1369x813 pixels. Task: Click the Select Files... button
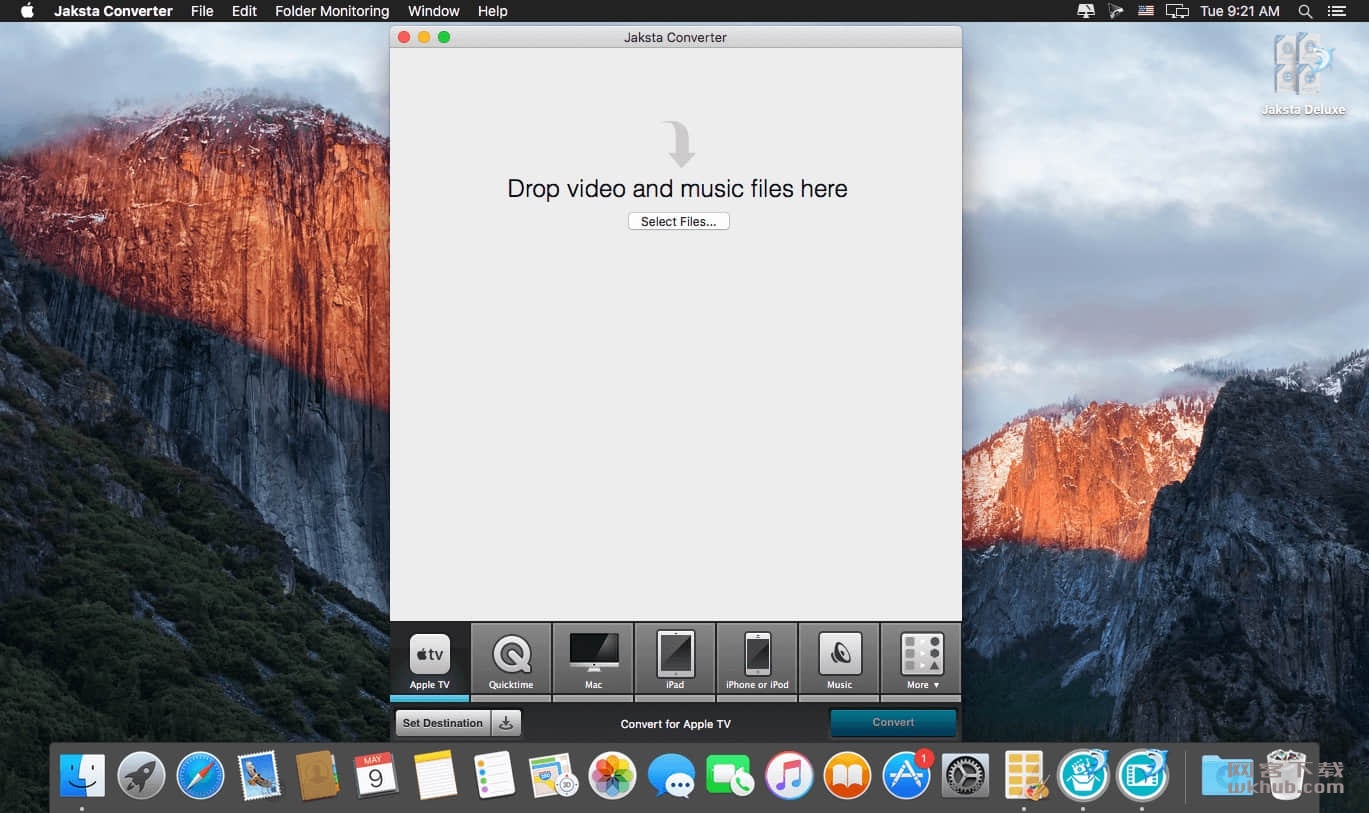pos(678,221)
